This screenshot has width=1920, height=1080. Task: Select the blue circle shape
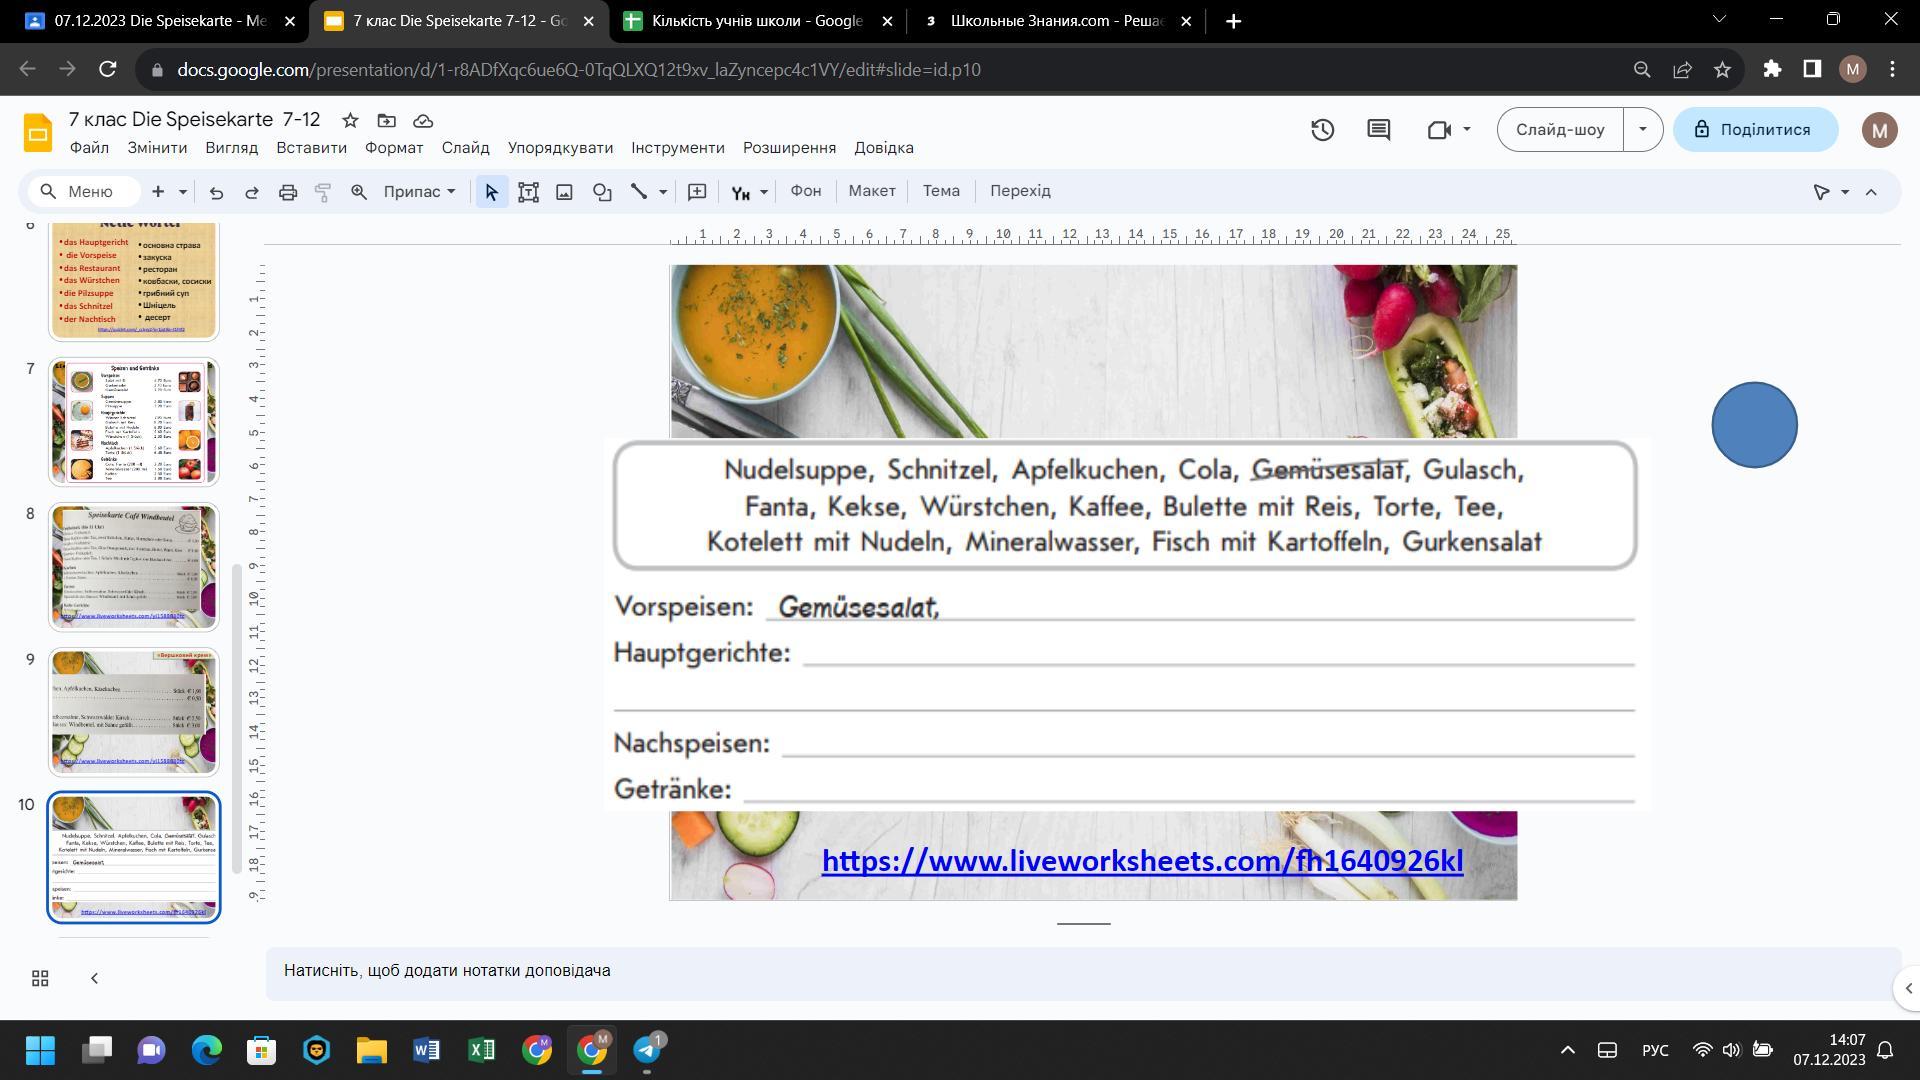click(1754, 425)
